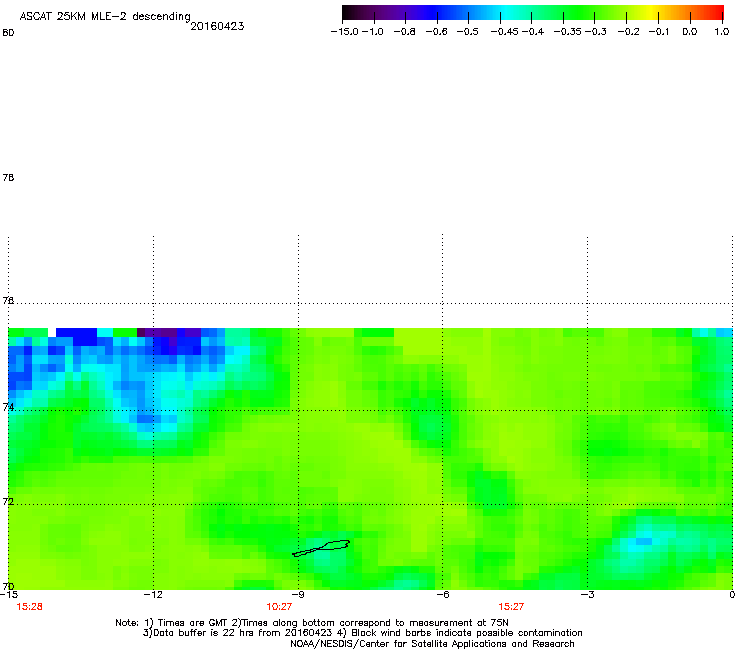Click the color bar label -0.5
The image size is (740, 650).
tap(468, 32)
